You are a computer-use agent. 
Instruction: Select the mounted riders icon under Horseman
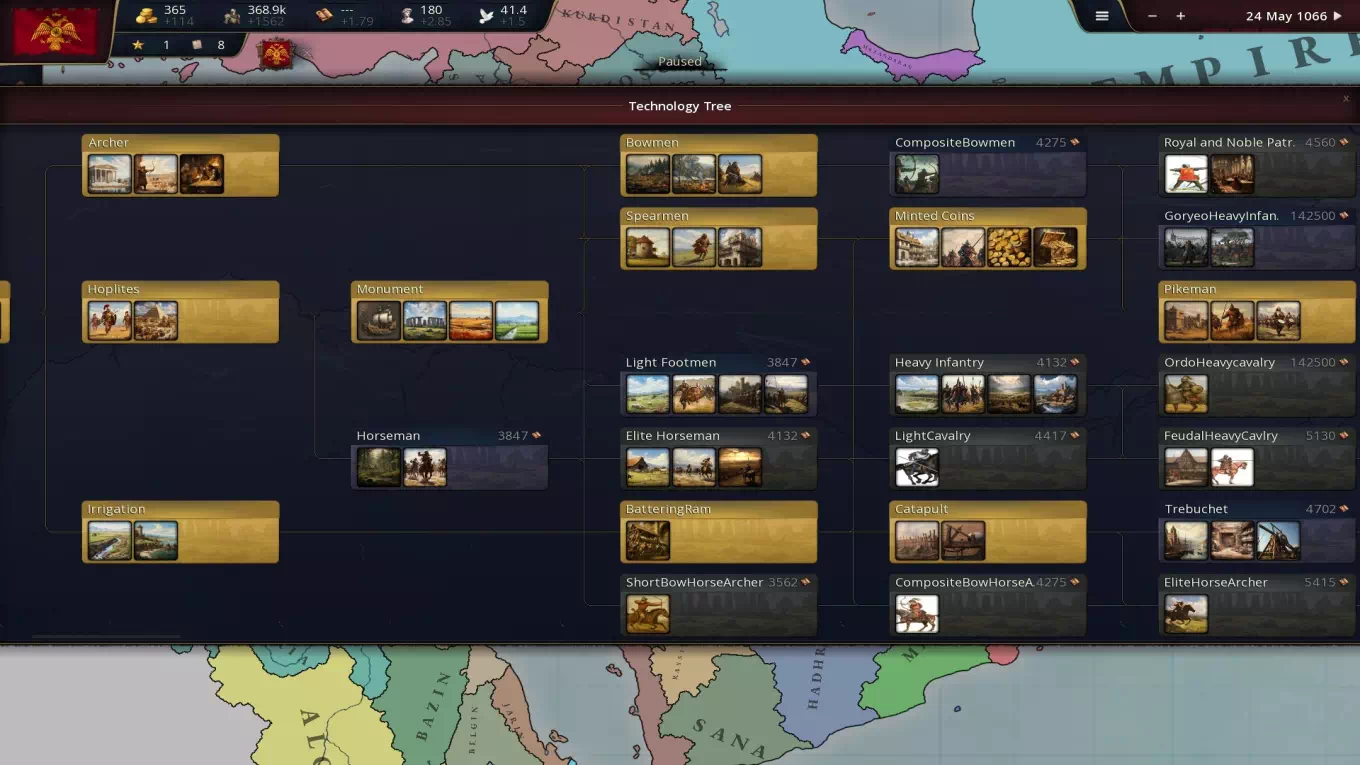tap(425, 467)
